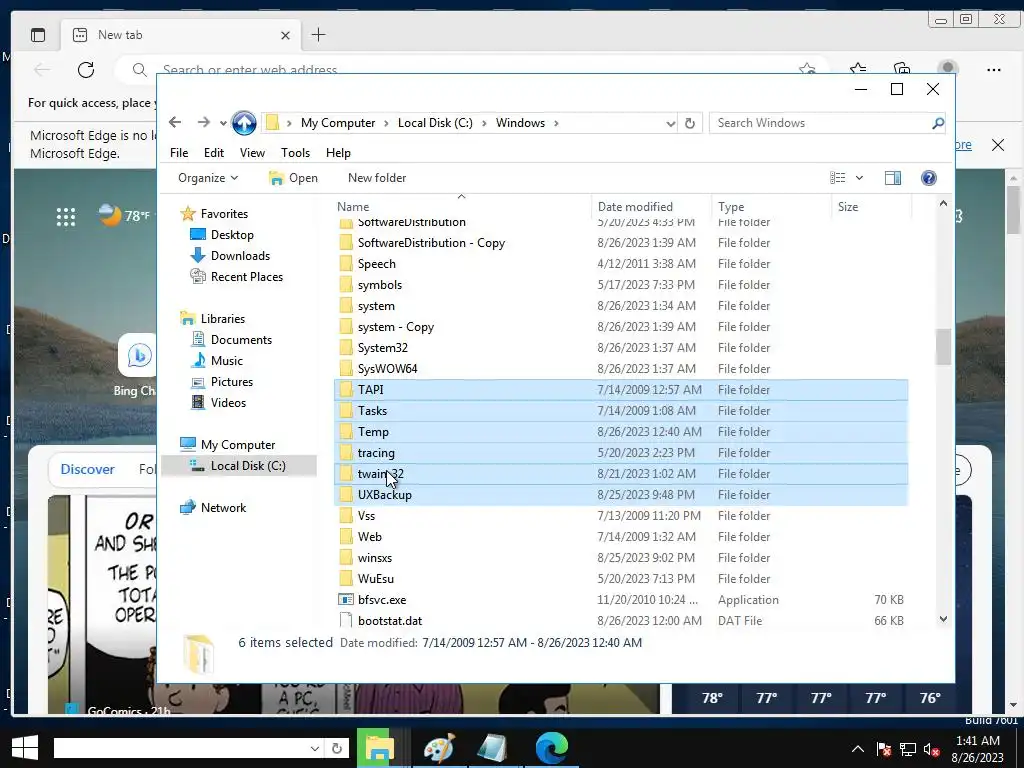Refresh the Windows folder view
This screenshot has width=1024, height=768.
690,123
